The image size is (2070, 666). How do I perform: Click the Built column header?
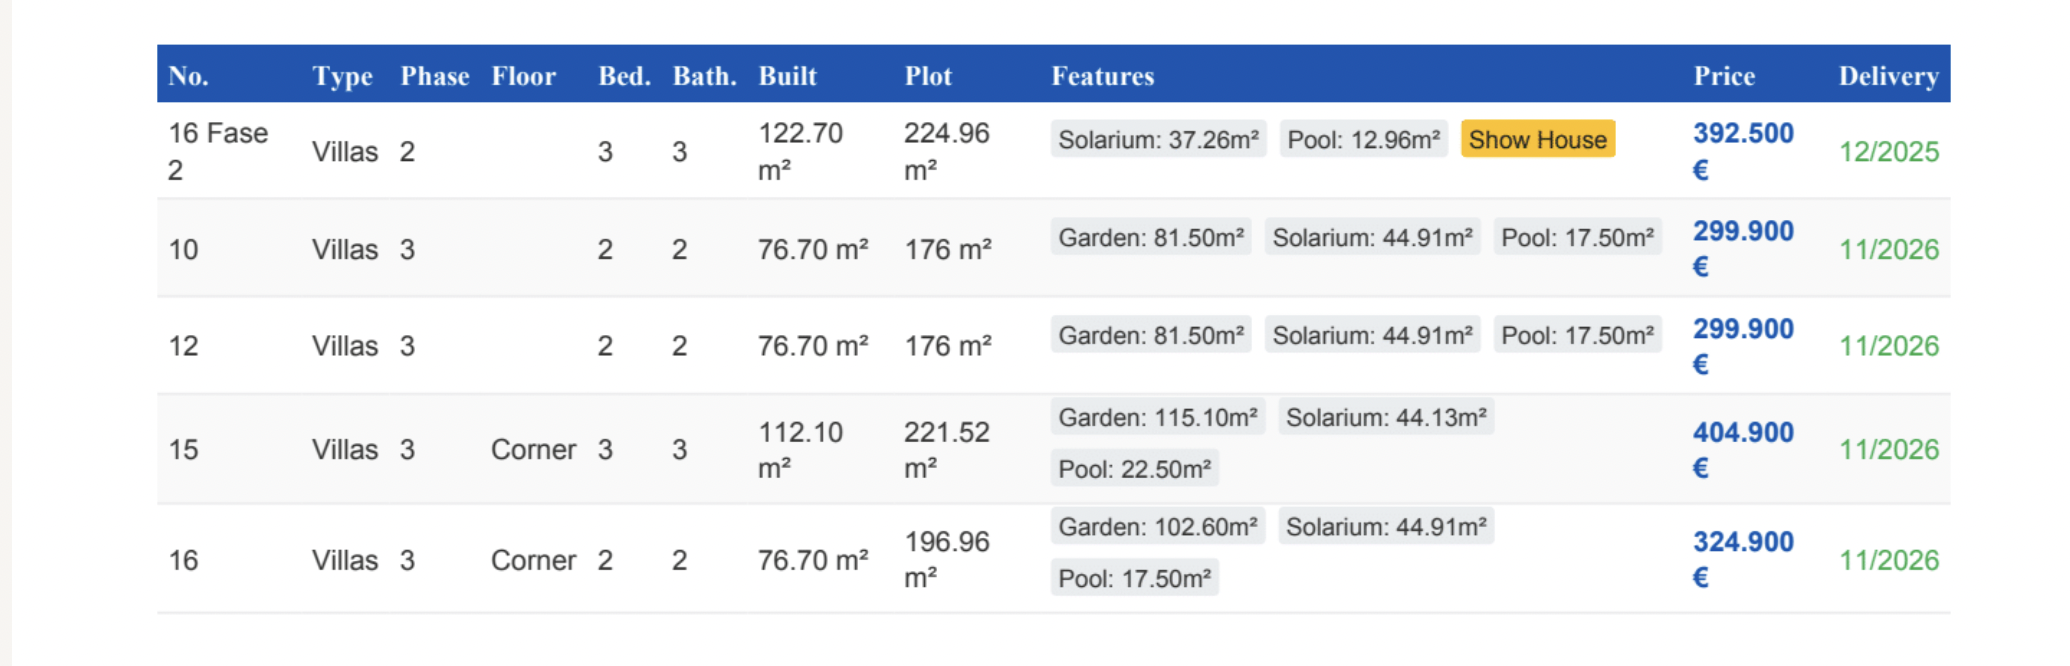tap(787, 76)
